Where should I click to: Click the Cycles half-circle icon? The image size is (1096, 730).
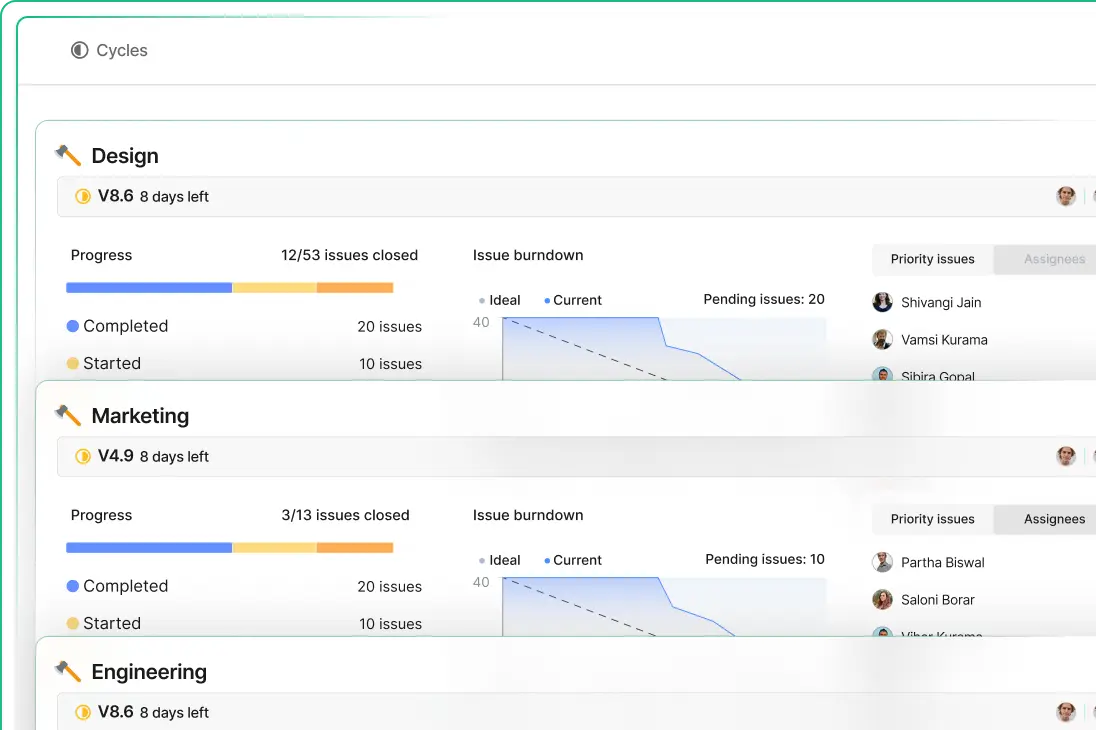click(x=80, y=50)
